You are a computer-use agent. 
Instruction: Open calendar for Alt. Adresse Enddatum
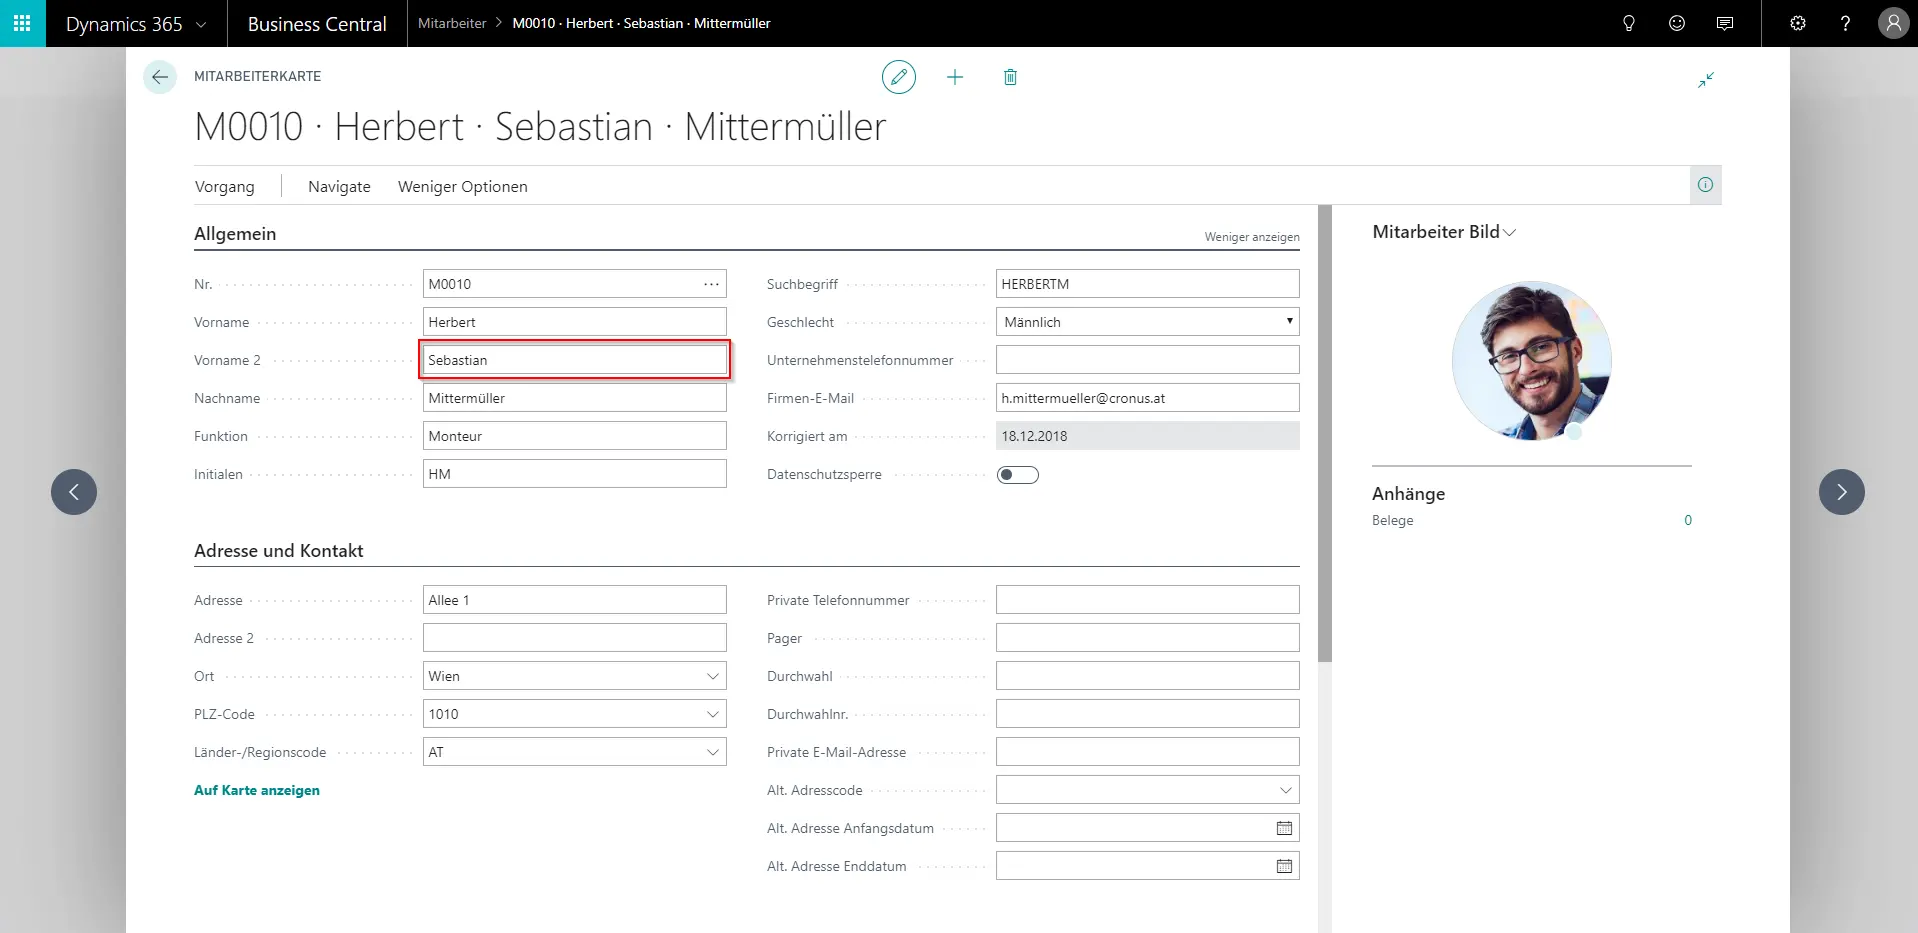pyautogui.click(x=1284, y=866)
